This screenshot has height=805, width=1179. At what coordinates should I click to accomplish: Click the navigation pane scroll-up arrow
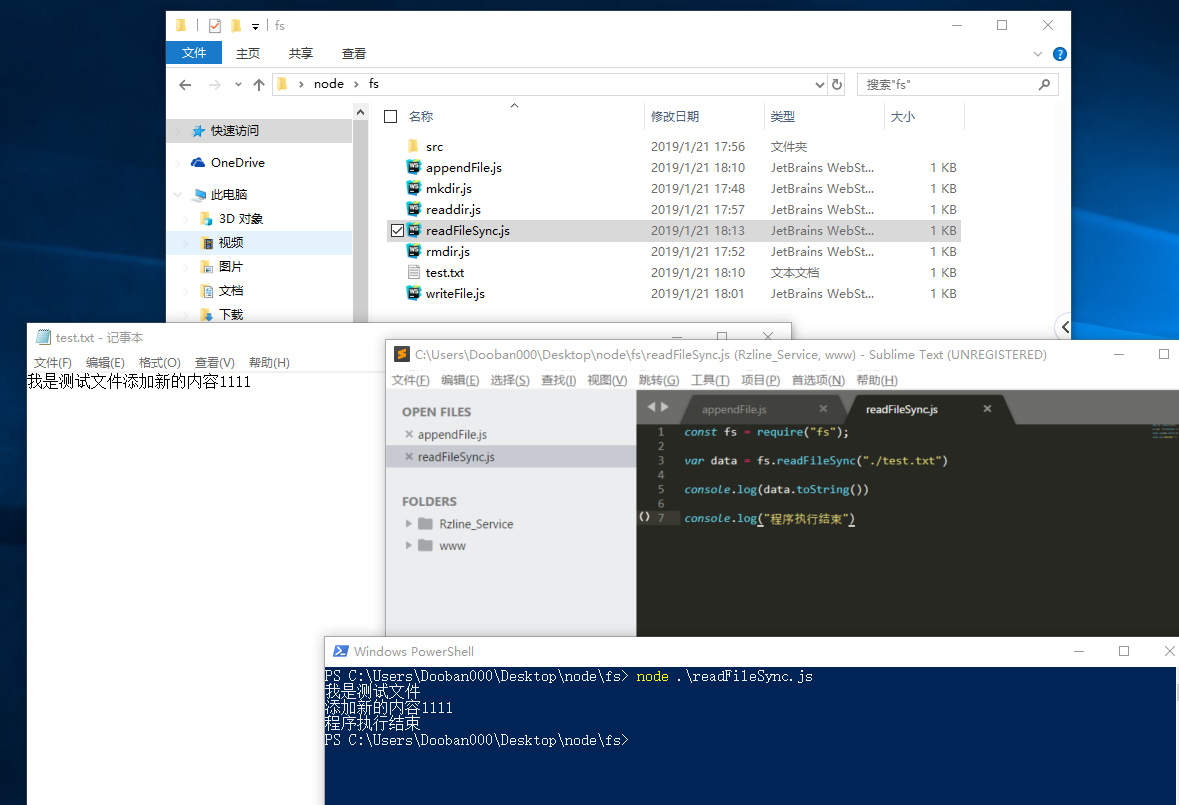click(x=360, y=113)
